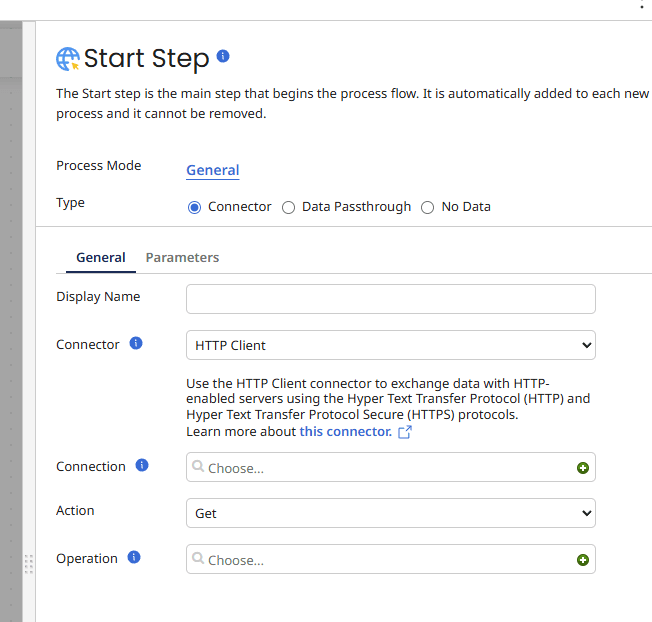
Task: Click into the Display Name text field
Action: click(x=390, y=299)
